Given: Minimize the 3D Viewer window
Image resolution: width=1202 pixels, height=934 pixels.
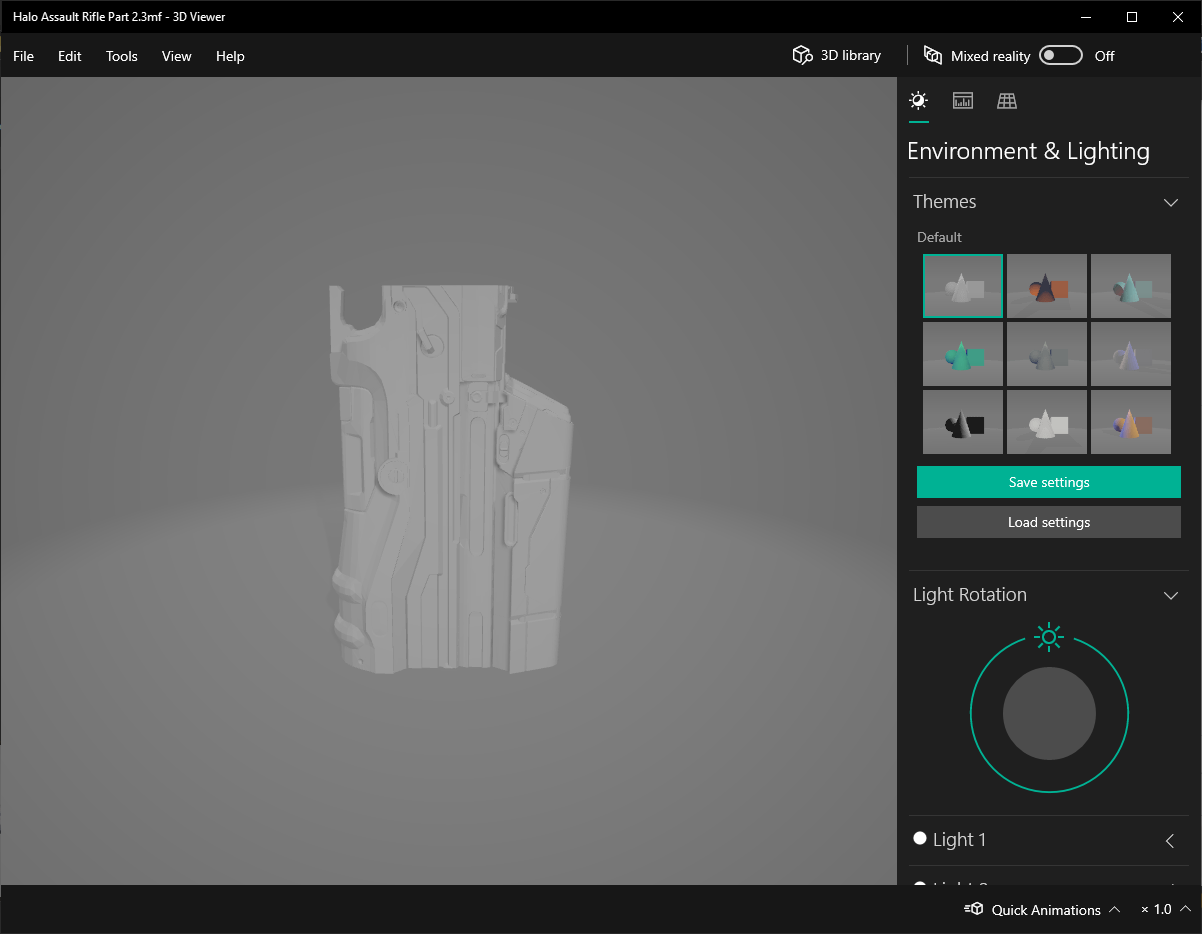Looking at the screenshot, I should coord(1086,16).
